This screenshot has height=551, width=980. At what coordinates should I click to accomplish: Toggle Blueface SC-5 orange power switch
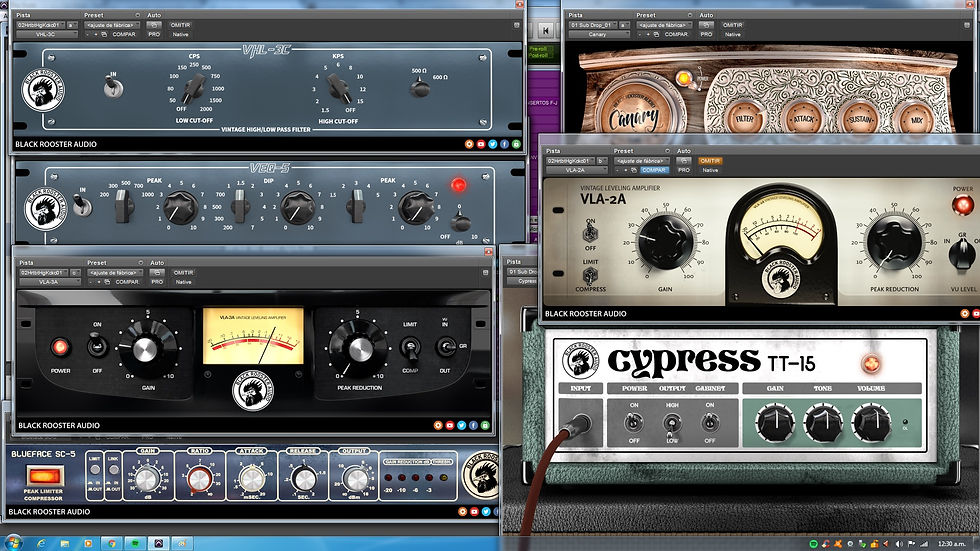[44, 476]
